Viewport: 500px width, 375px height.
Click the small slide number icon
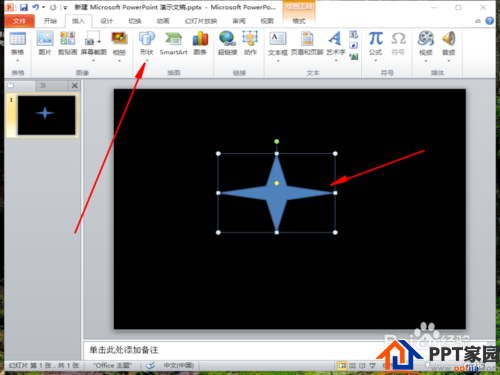[x=354, y=45]
